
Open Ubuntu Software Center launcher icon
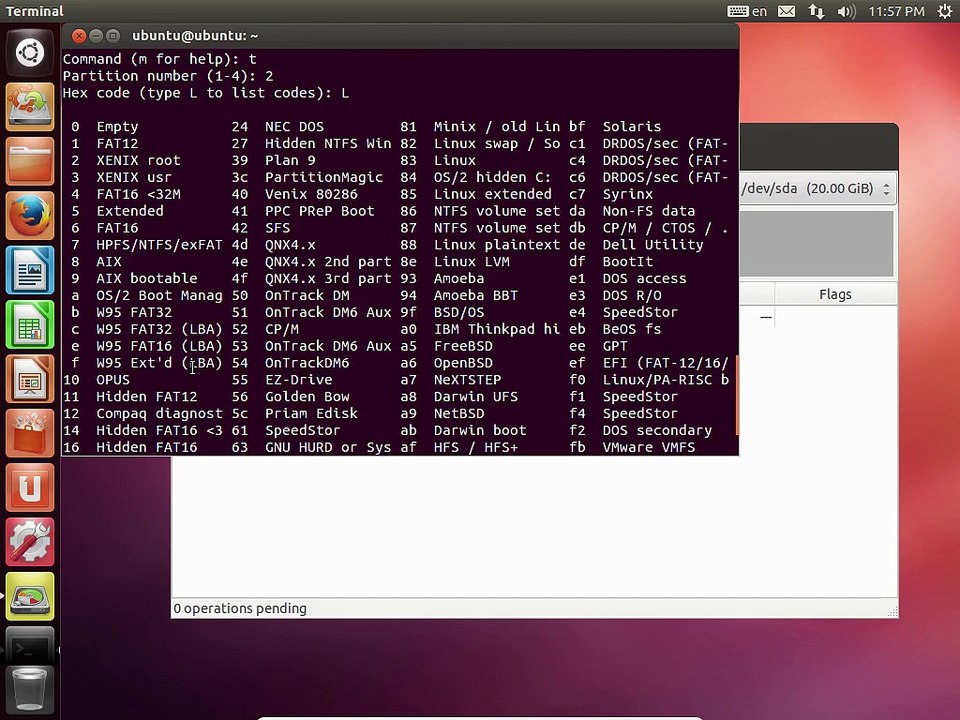(30, 433)
